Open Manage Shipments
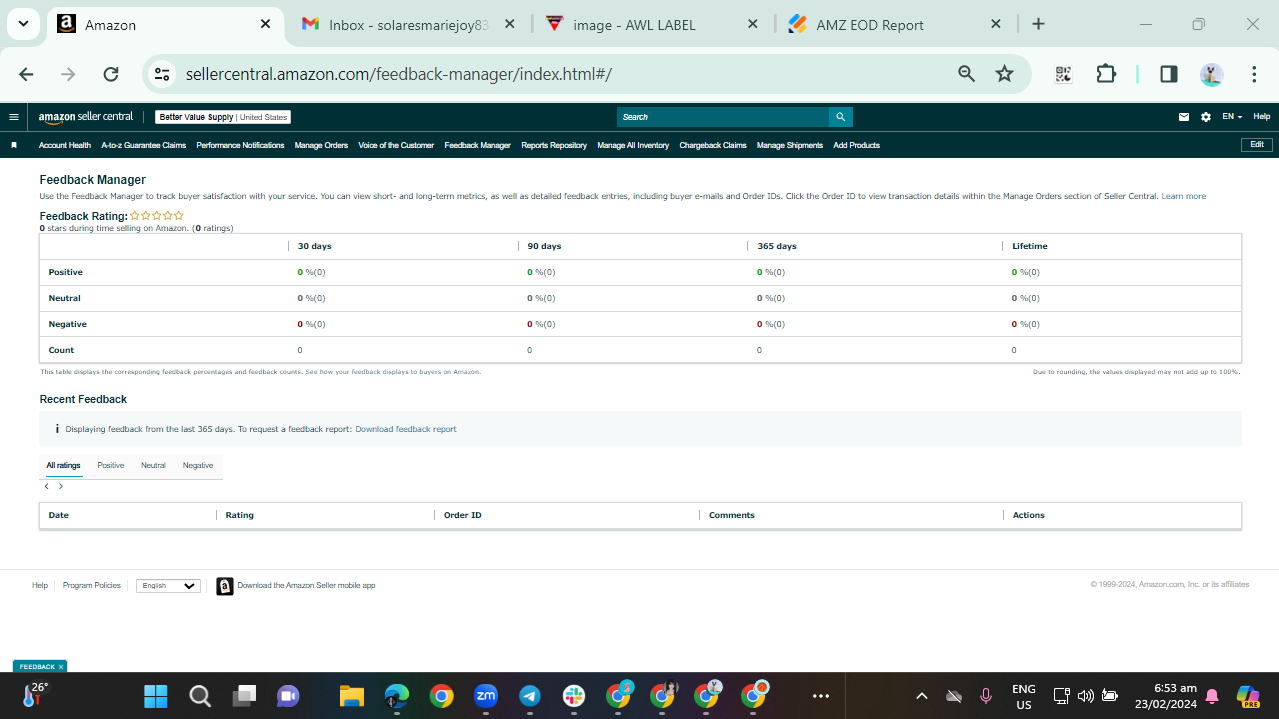Viewport: 1279px width, 719px height. pyautogui.click(x=790, y=145)
